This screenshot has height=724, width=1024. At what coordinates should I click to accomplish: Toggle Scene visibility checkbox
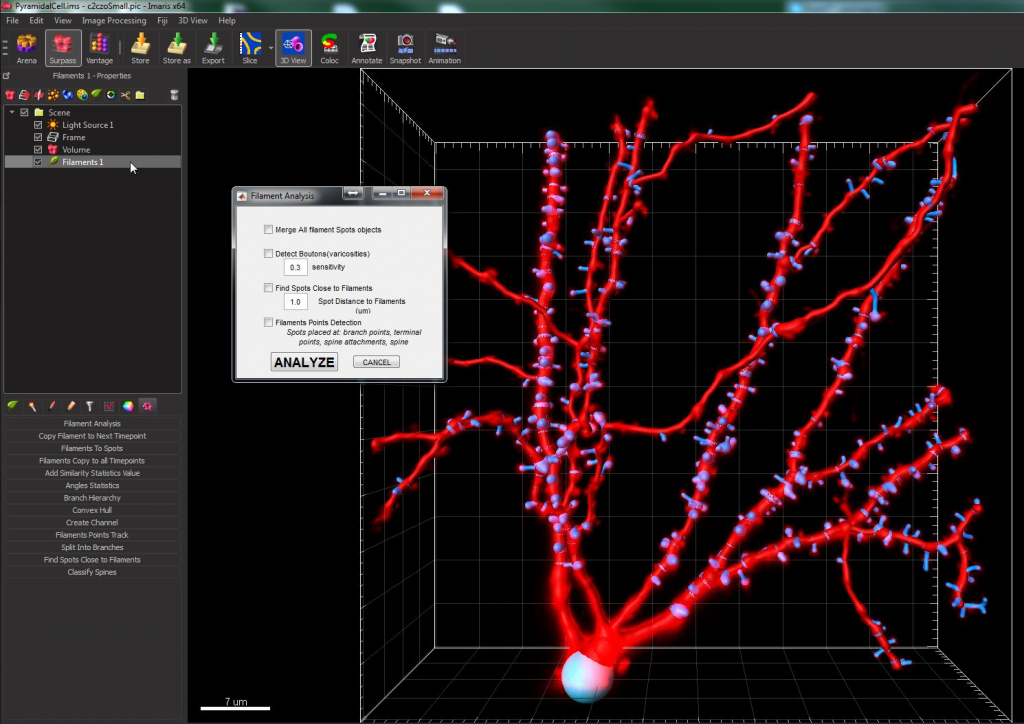tap(25, 112)
